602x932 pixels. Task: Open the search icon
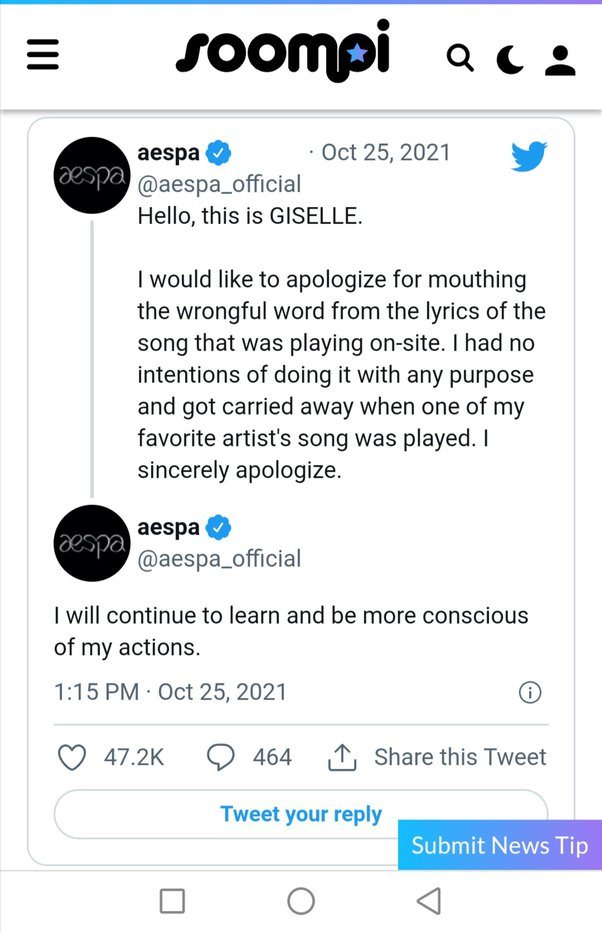(460, 59)
